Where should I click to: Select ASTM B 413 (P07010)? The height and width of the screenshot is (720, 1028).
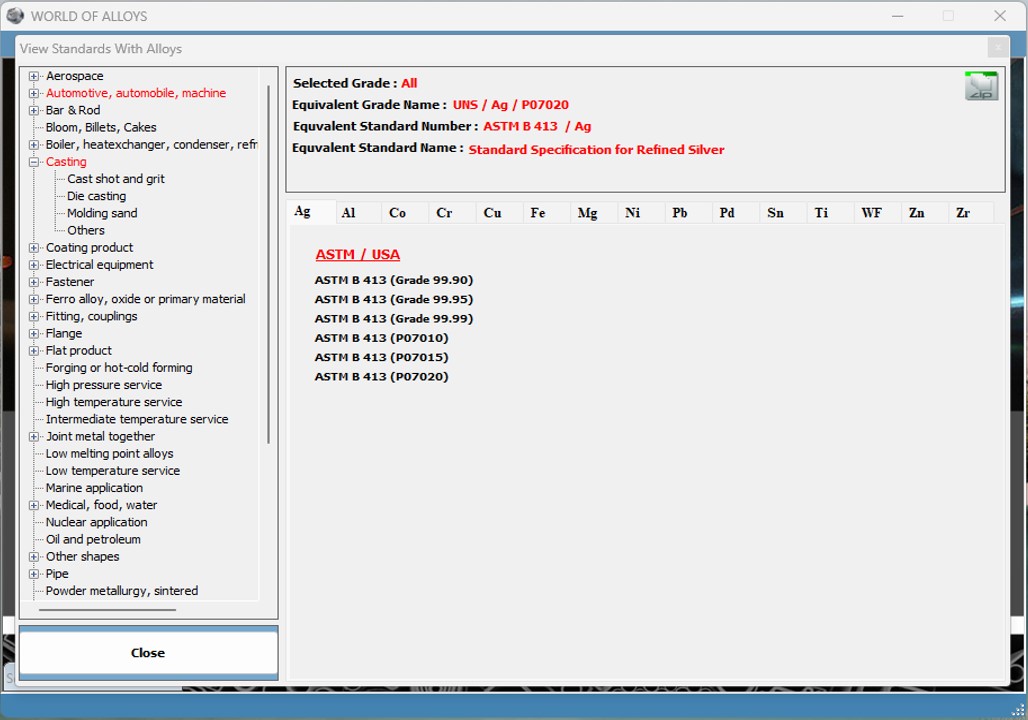(x=382, y=338)
